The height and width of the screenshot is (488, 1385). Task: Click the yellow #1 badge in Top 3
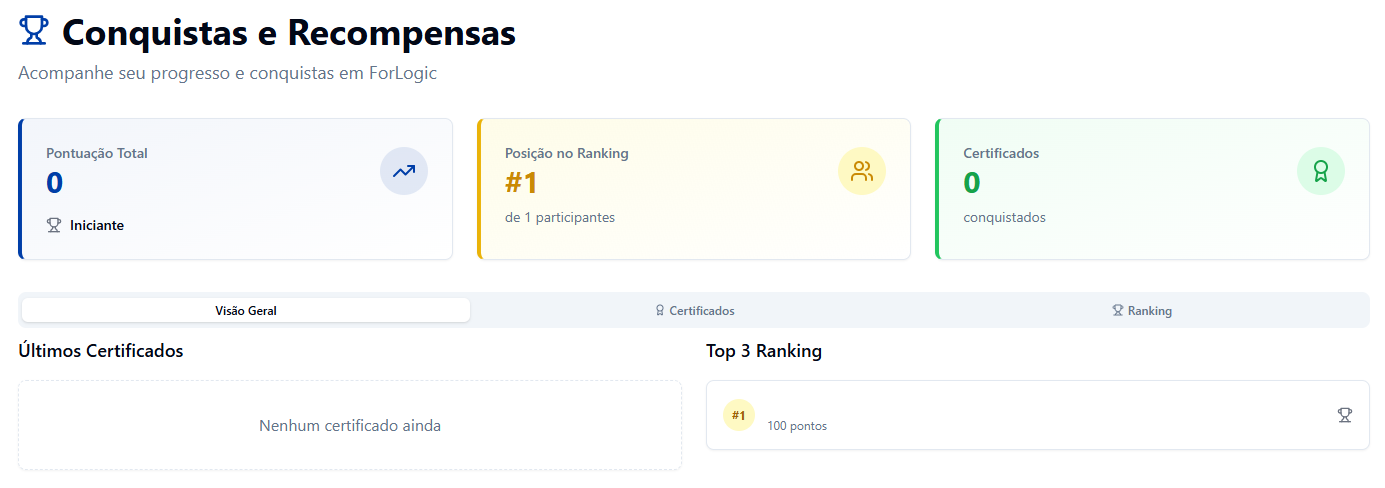tap(738, 415)
